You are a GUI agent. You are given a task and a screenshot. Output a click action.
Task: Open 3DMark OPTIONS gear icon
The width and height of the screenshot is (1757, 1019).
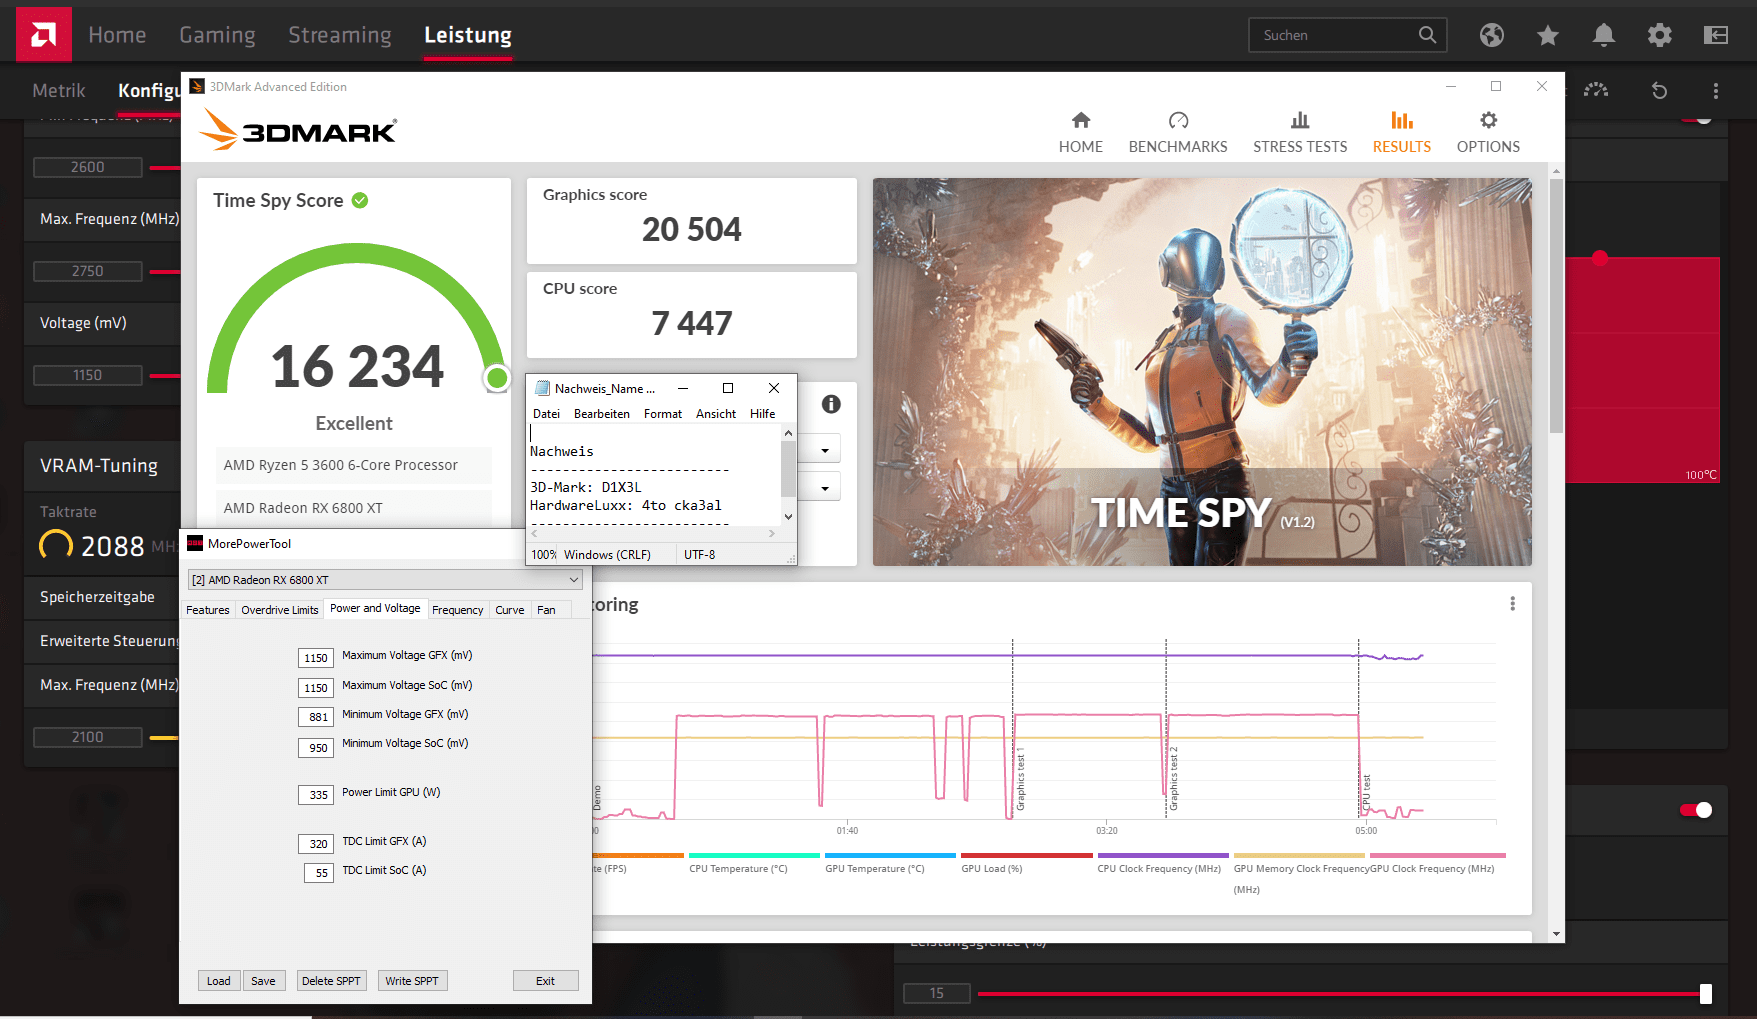click(x=1488, y=121)
